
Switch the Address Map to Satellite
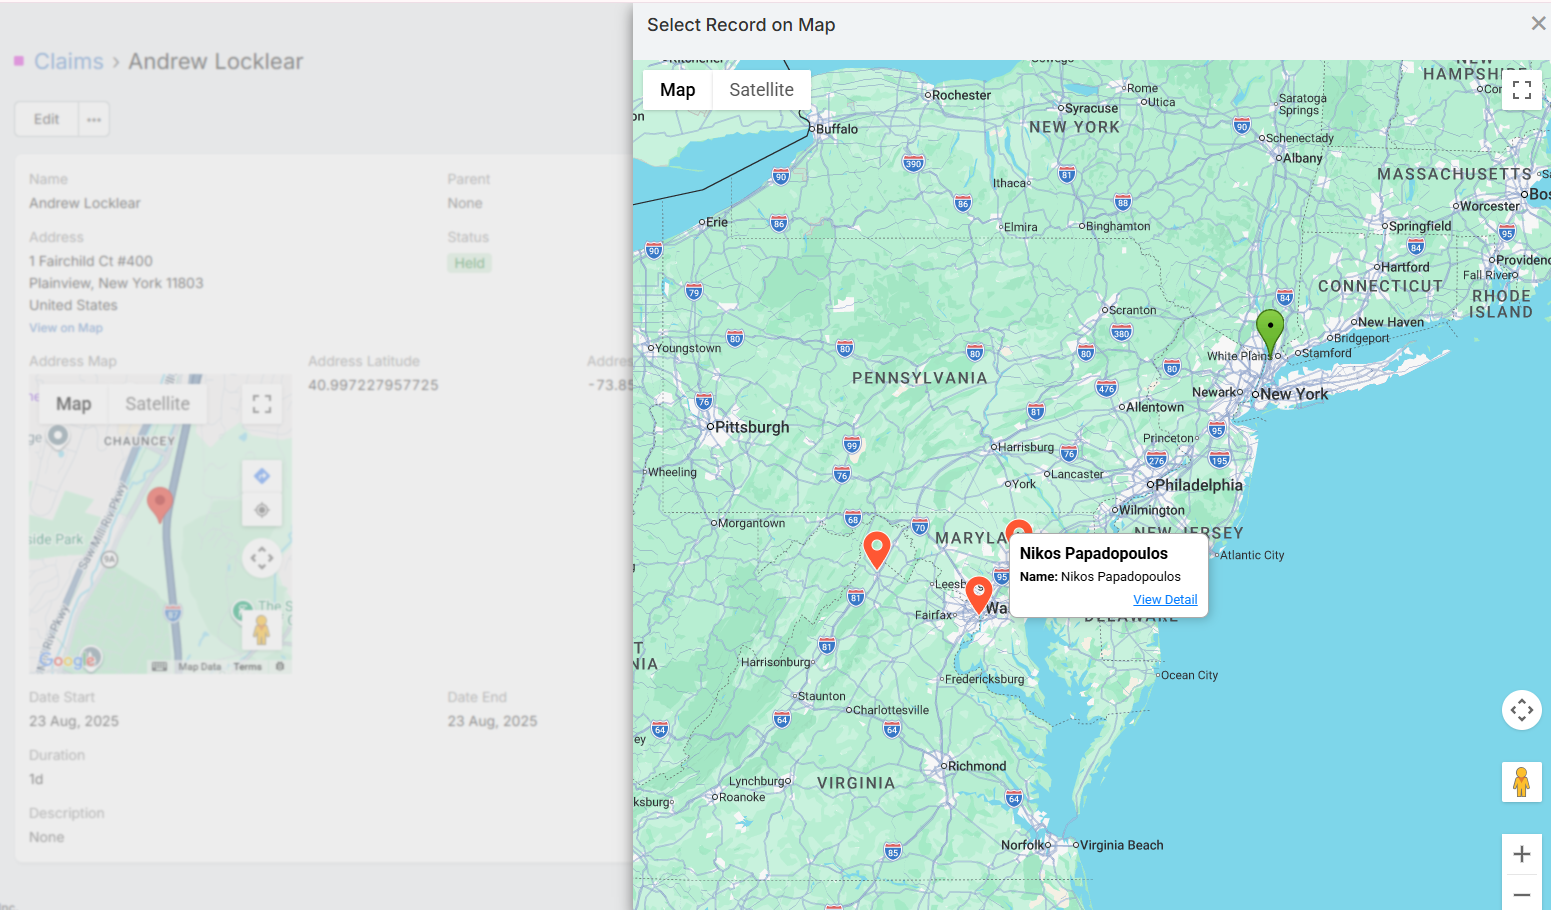tap(157, 404)
